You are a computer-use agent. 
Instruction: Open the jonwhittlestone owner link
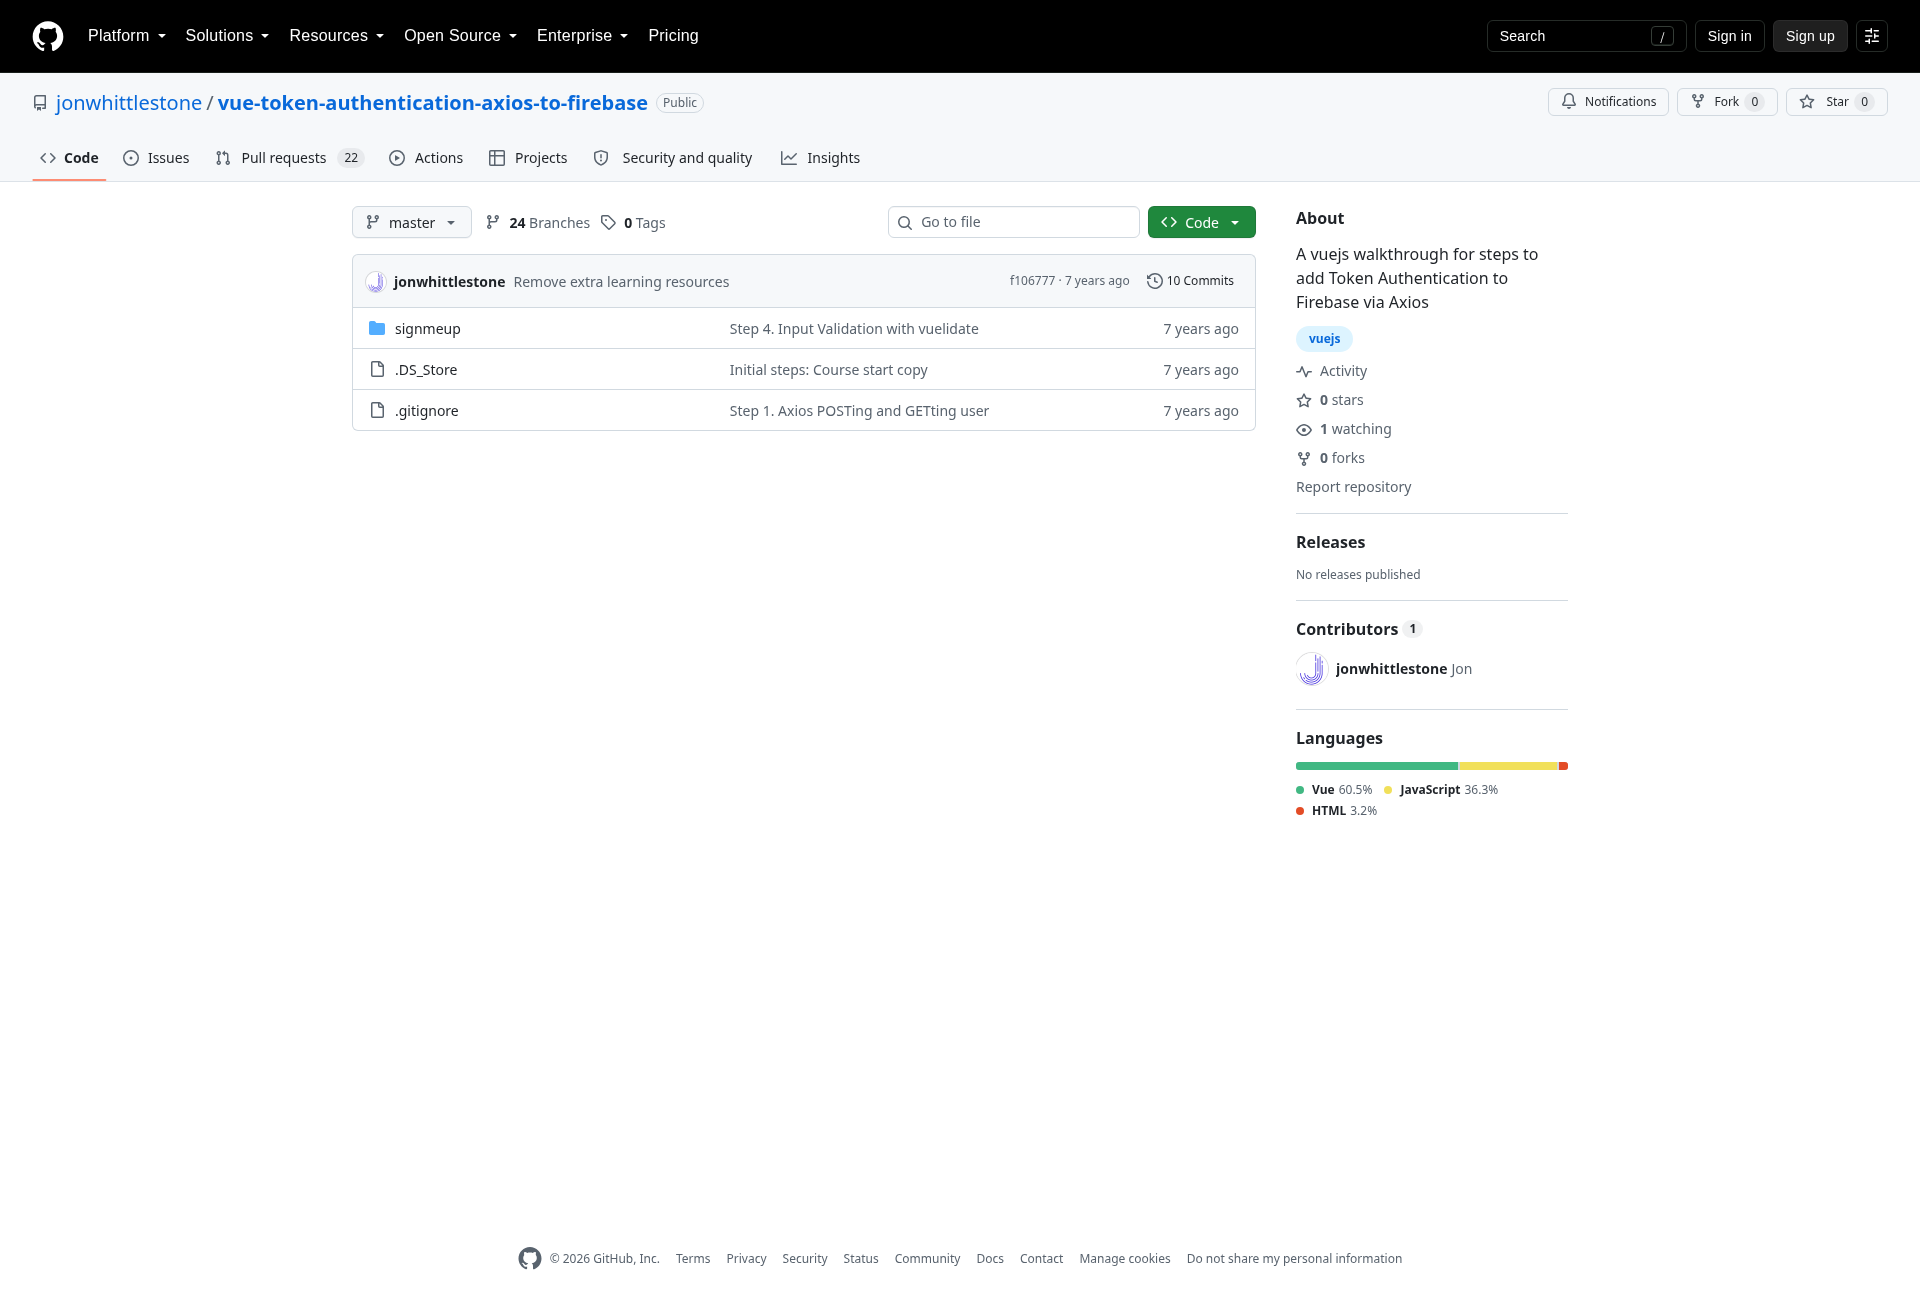tap(129, 103)
